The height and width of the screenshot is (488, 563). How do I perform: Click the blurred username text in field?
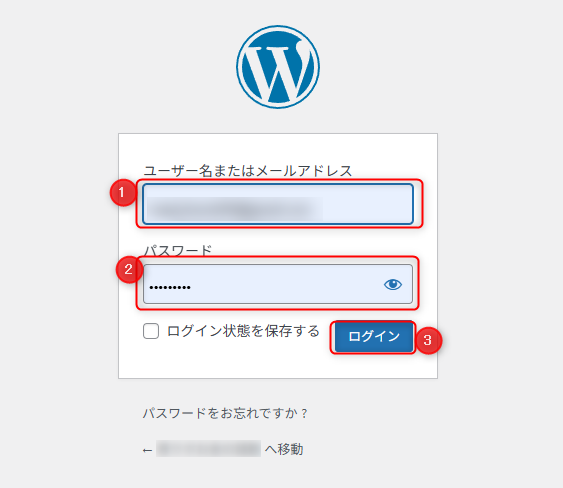pyautogui.click(x=235, y=208)
